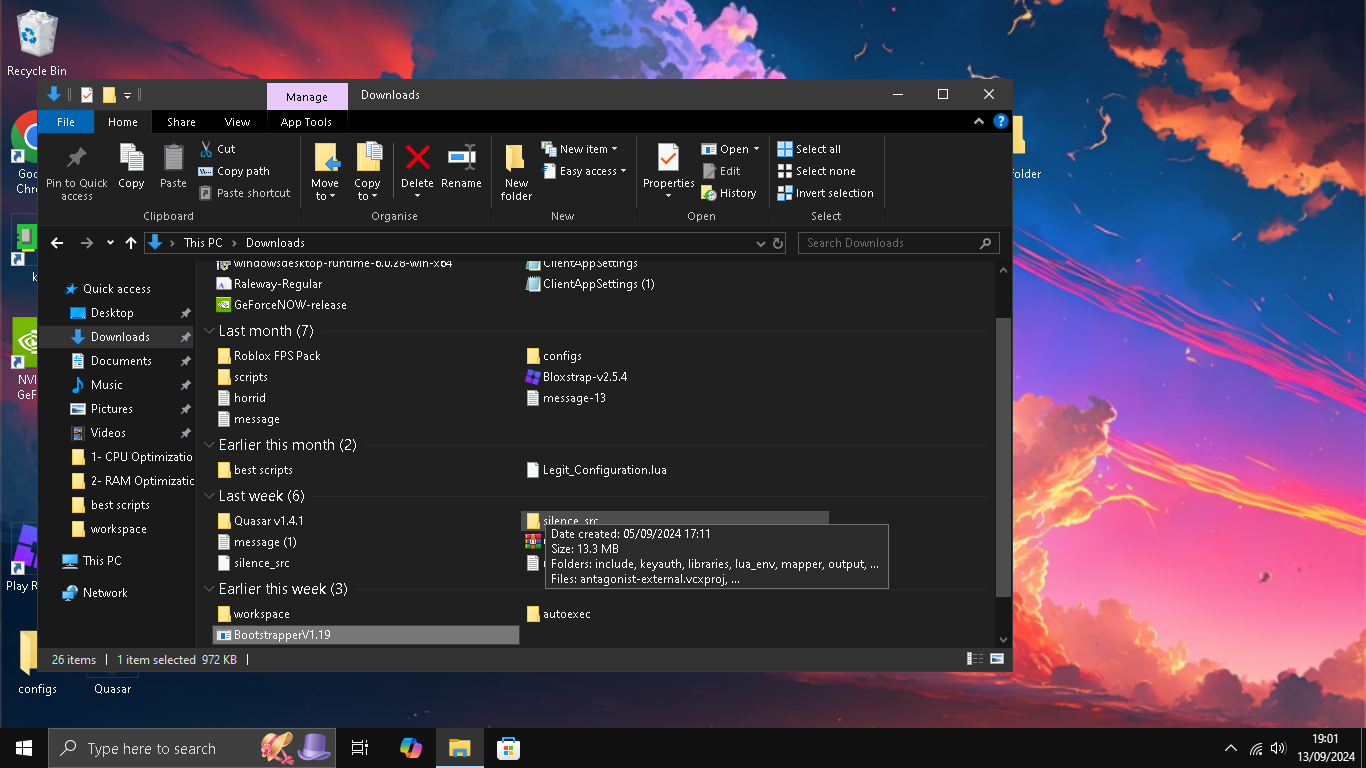Click into the Search Downloads field
The height and width of the screenshot is (768, 1366).
pos(898,243)
